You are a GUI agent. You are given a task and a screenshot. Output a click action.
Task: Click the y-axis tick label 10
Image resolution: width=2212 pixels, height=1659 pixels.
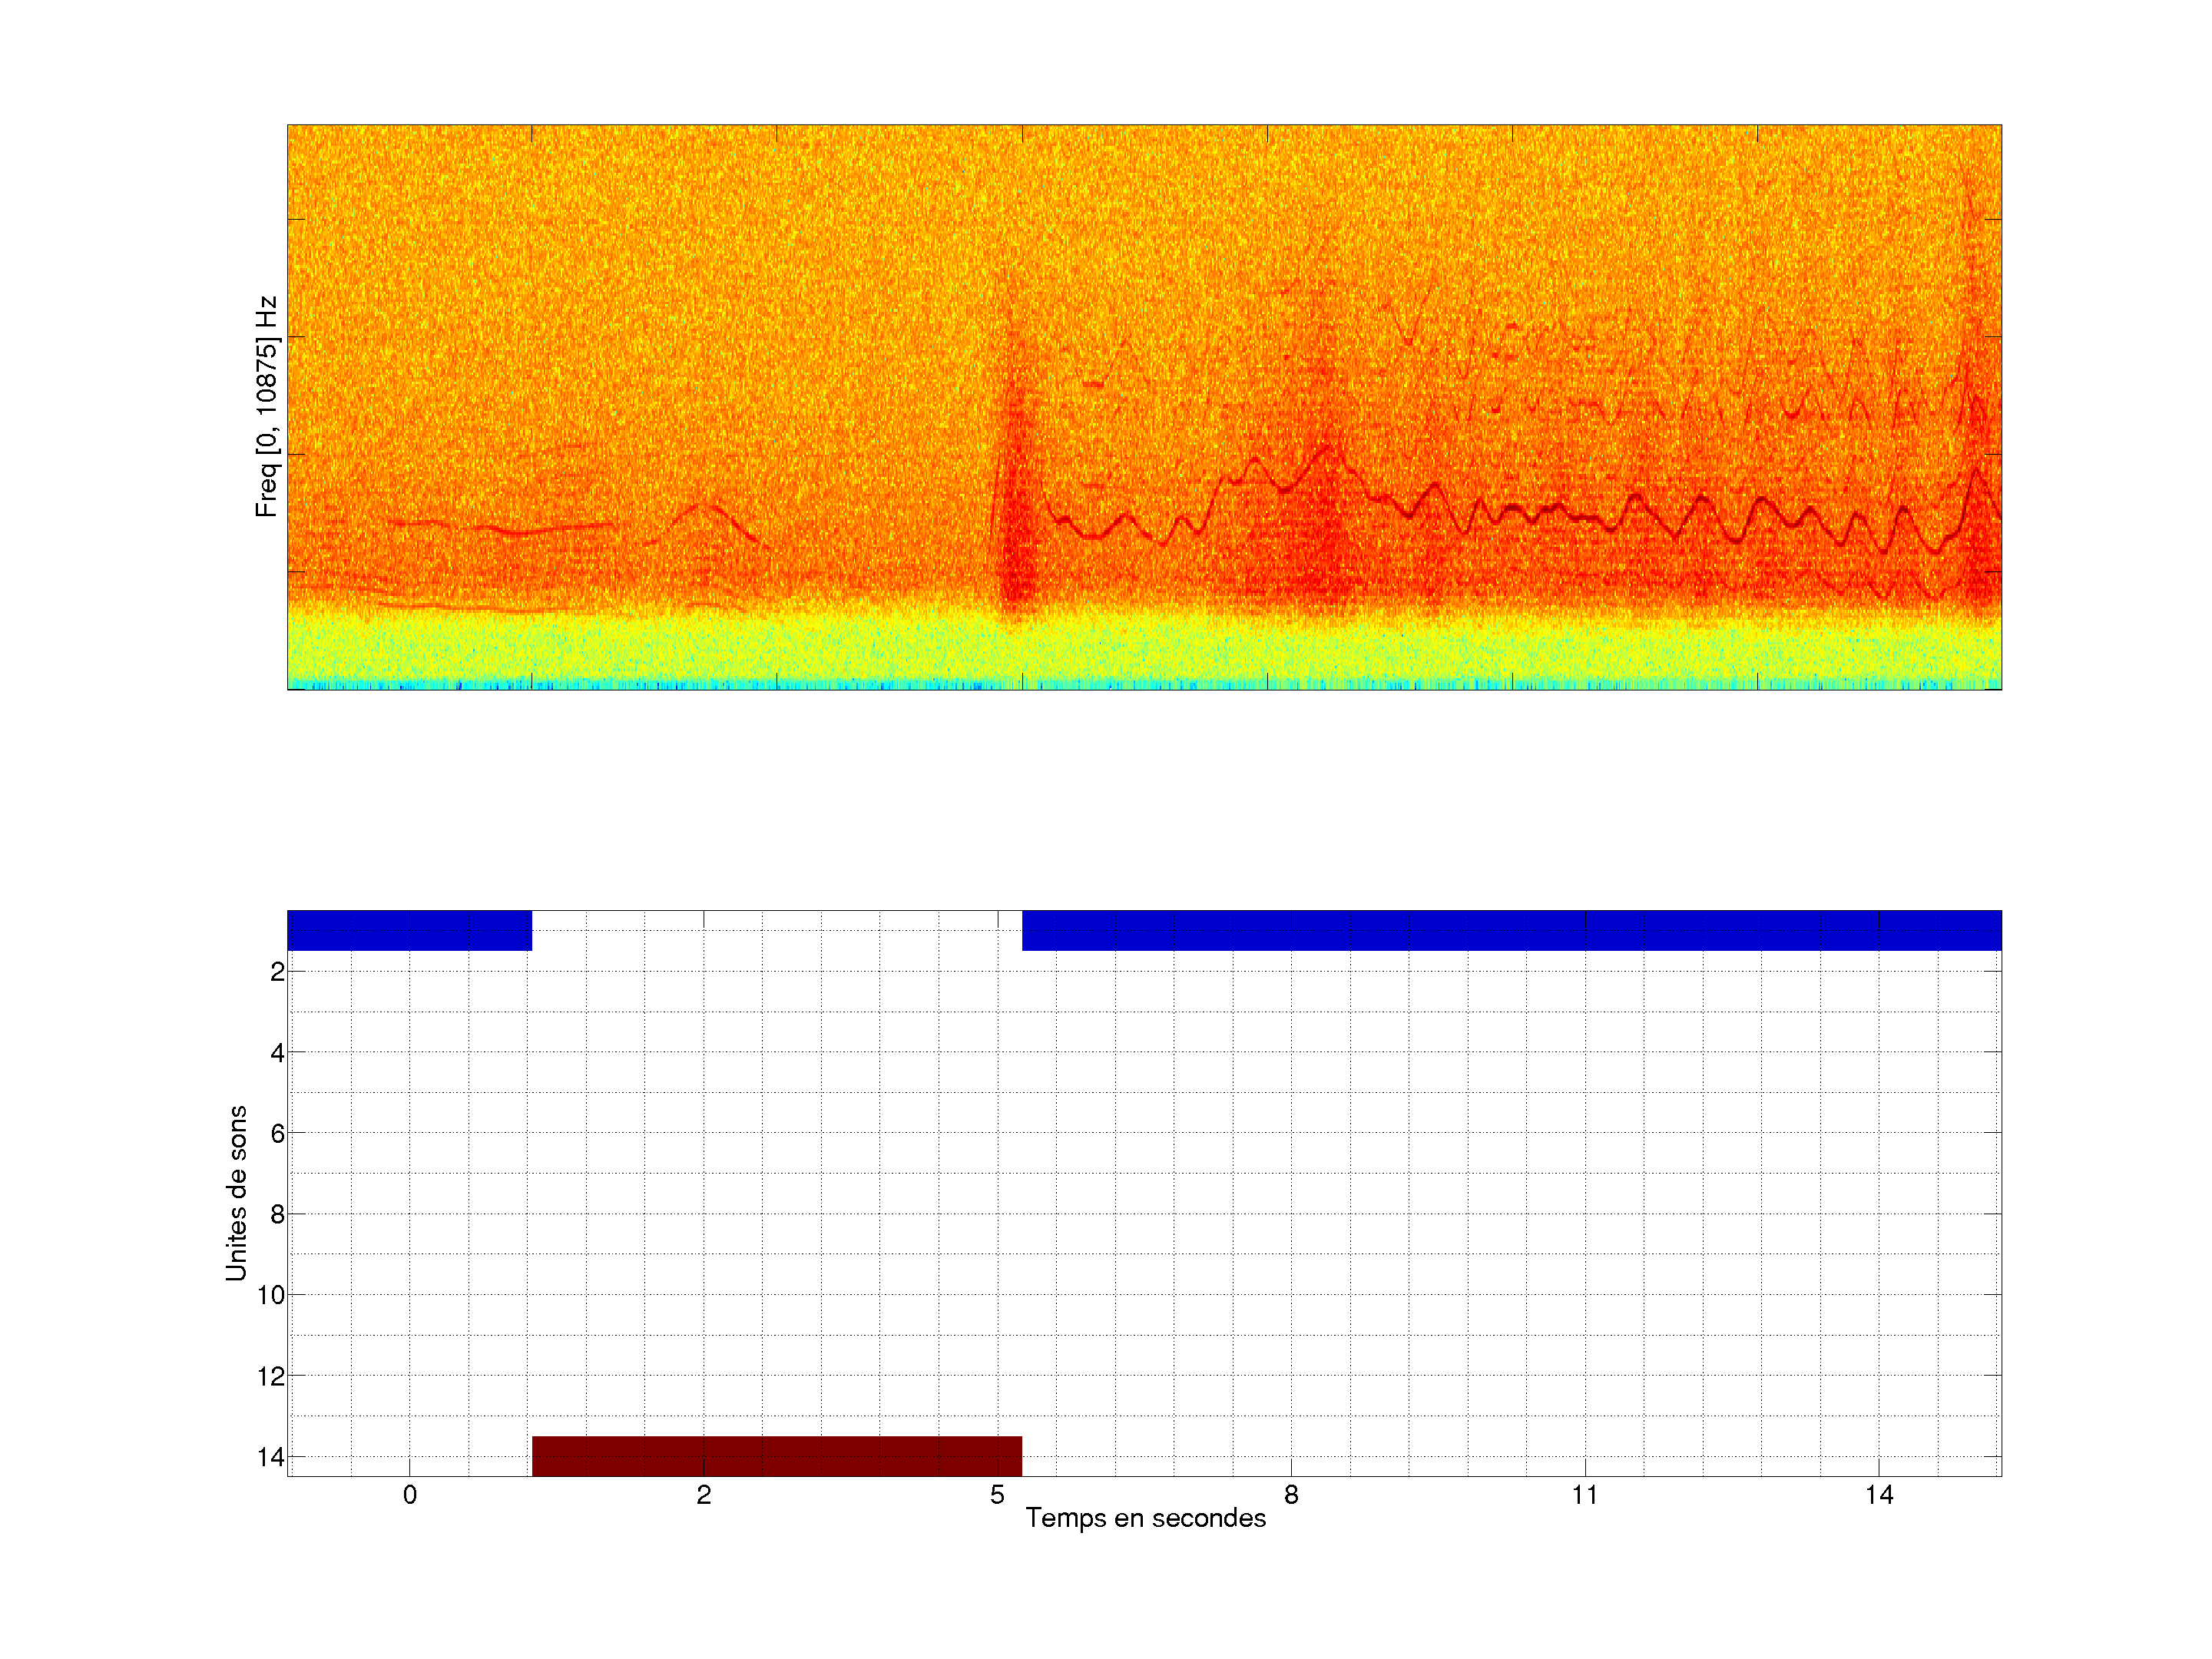coord(271,1296)
